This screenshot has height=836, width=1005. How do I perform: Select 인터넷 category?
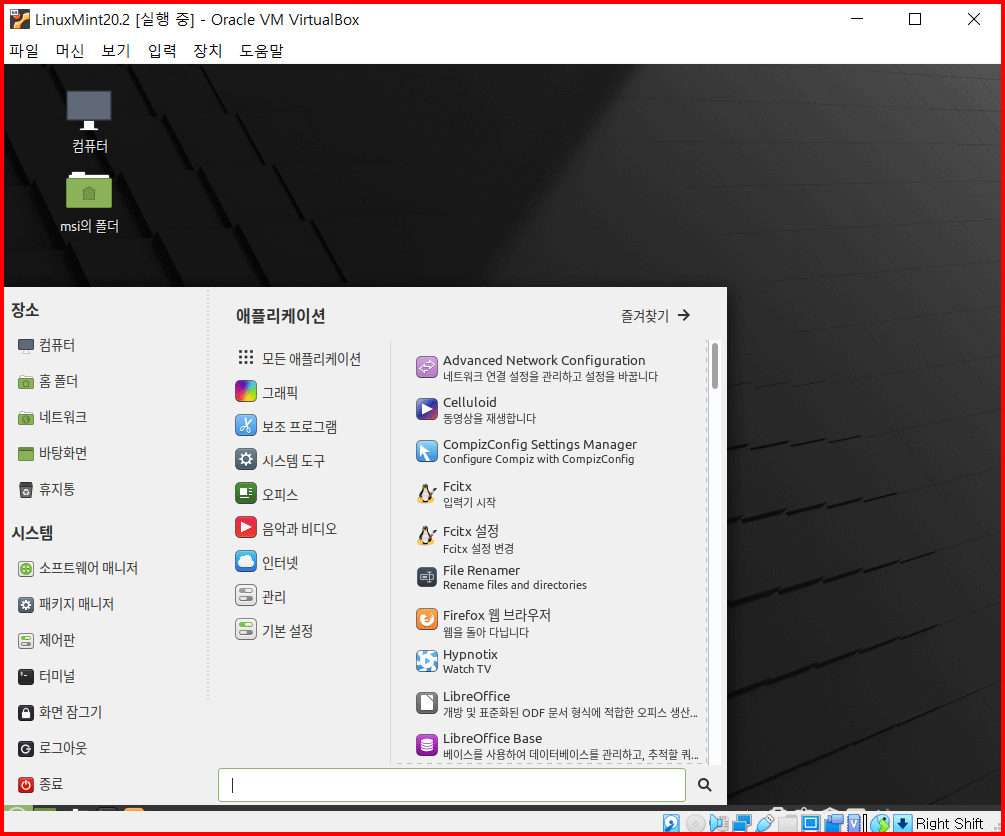[x=267, y=562]
